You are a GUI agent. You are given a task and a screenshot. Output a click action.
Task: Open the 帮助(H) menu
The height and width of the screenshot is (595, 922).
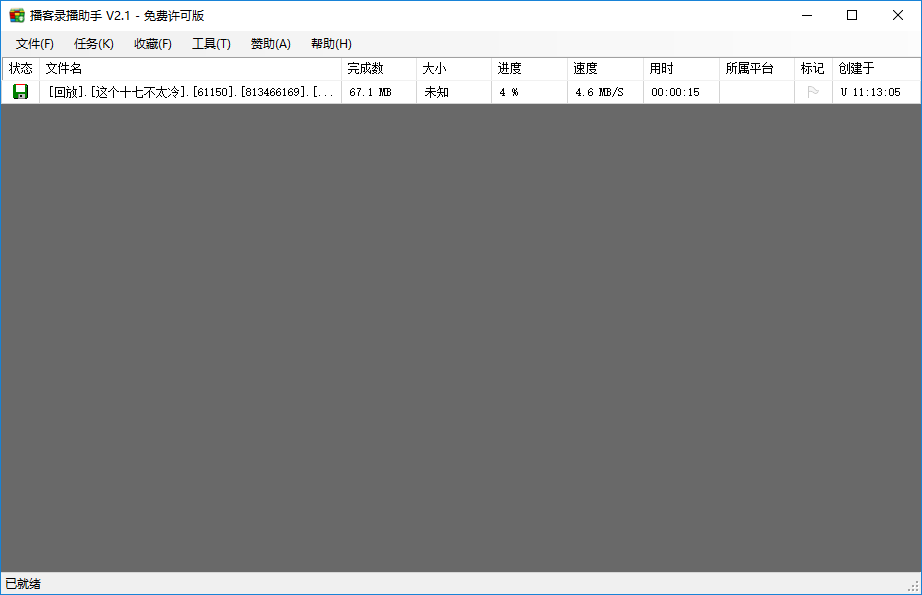(x=331, y=44)
